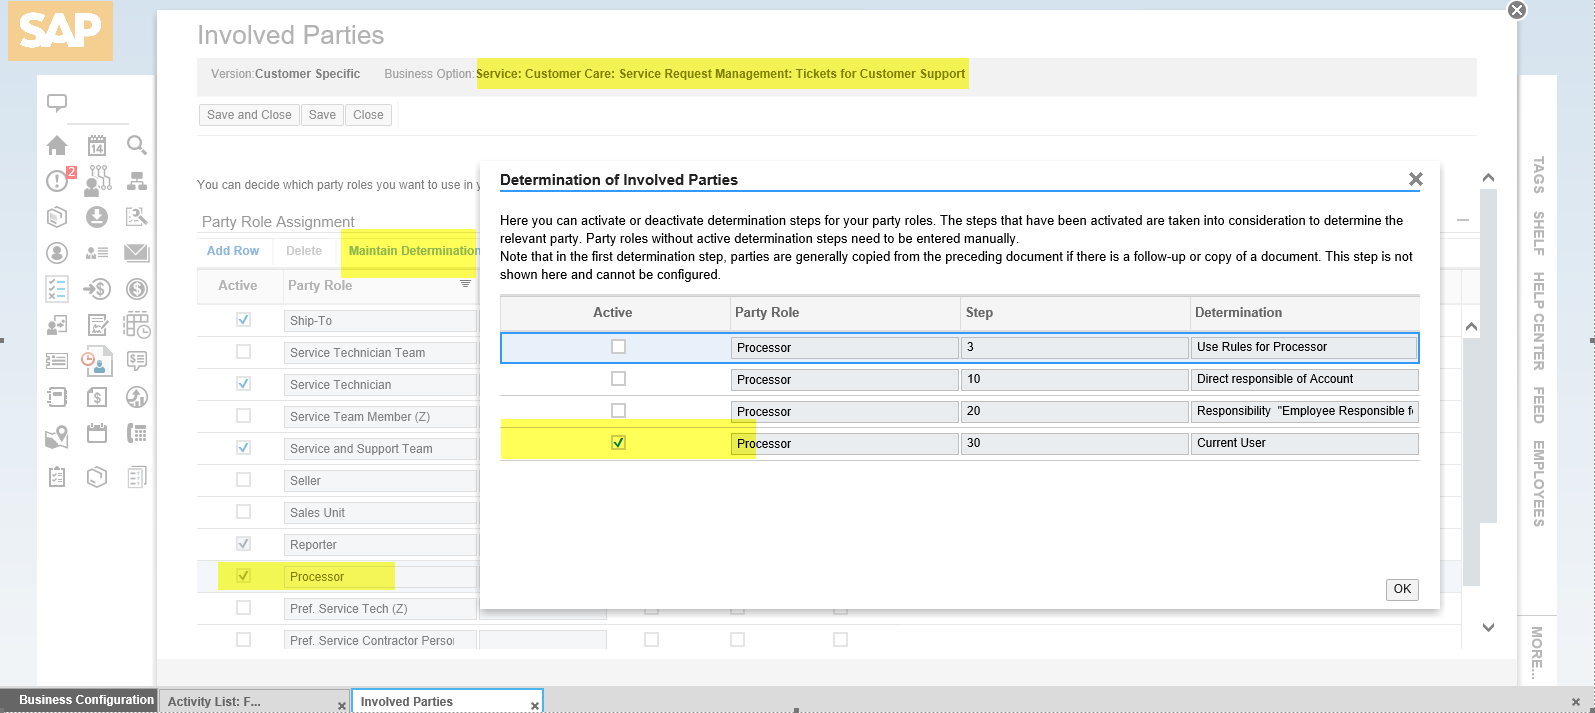Click the down arrow below the scrollbar

[1488, 628]
